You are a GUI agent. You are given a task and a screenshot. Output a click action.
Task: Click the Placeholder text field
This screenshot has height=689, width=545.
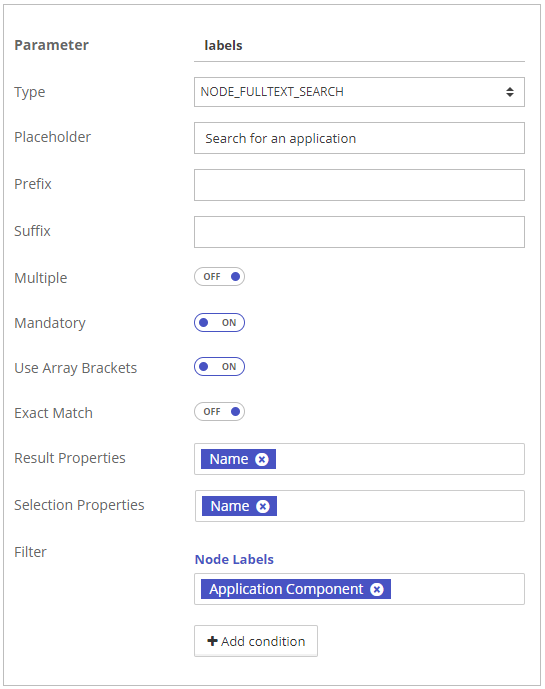click(x=359, y=138)
